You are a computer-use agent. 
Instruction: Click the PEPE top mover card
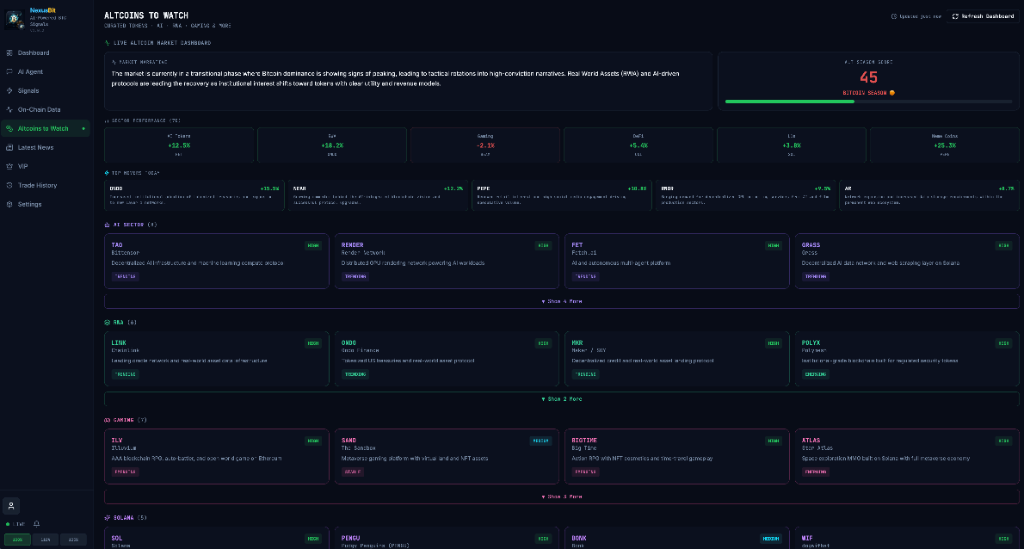click(x=562, y=196)
